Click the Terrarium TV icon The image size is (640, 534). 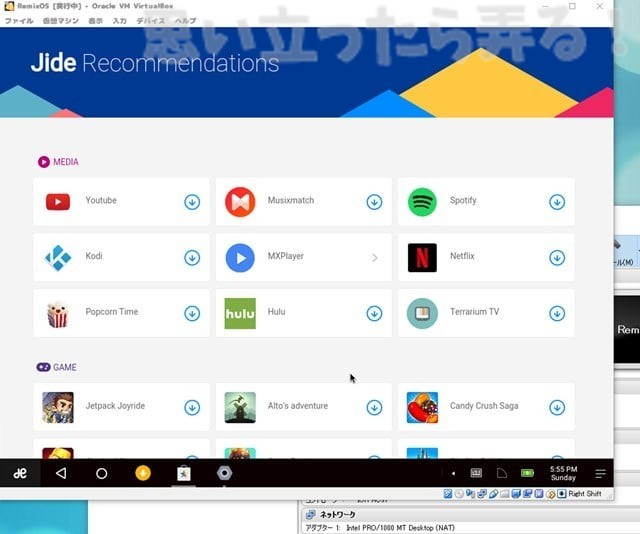coord(422,314)
